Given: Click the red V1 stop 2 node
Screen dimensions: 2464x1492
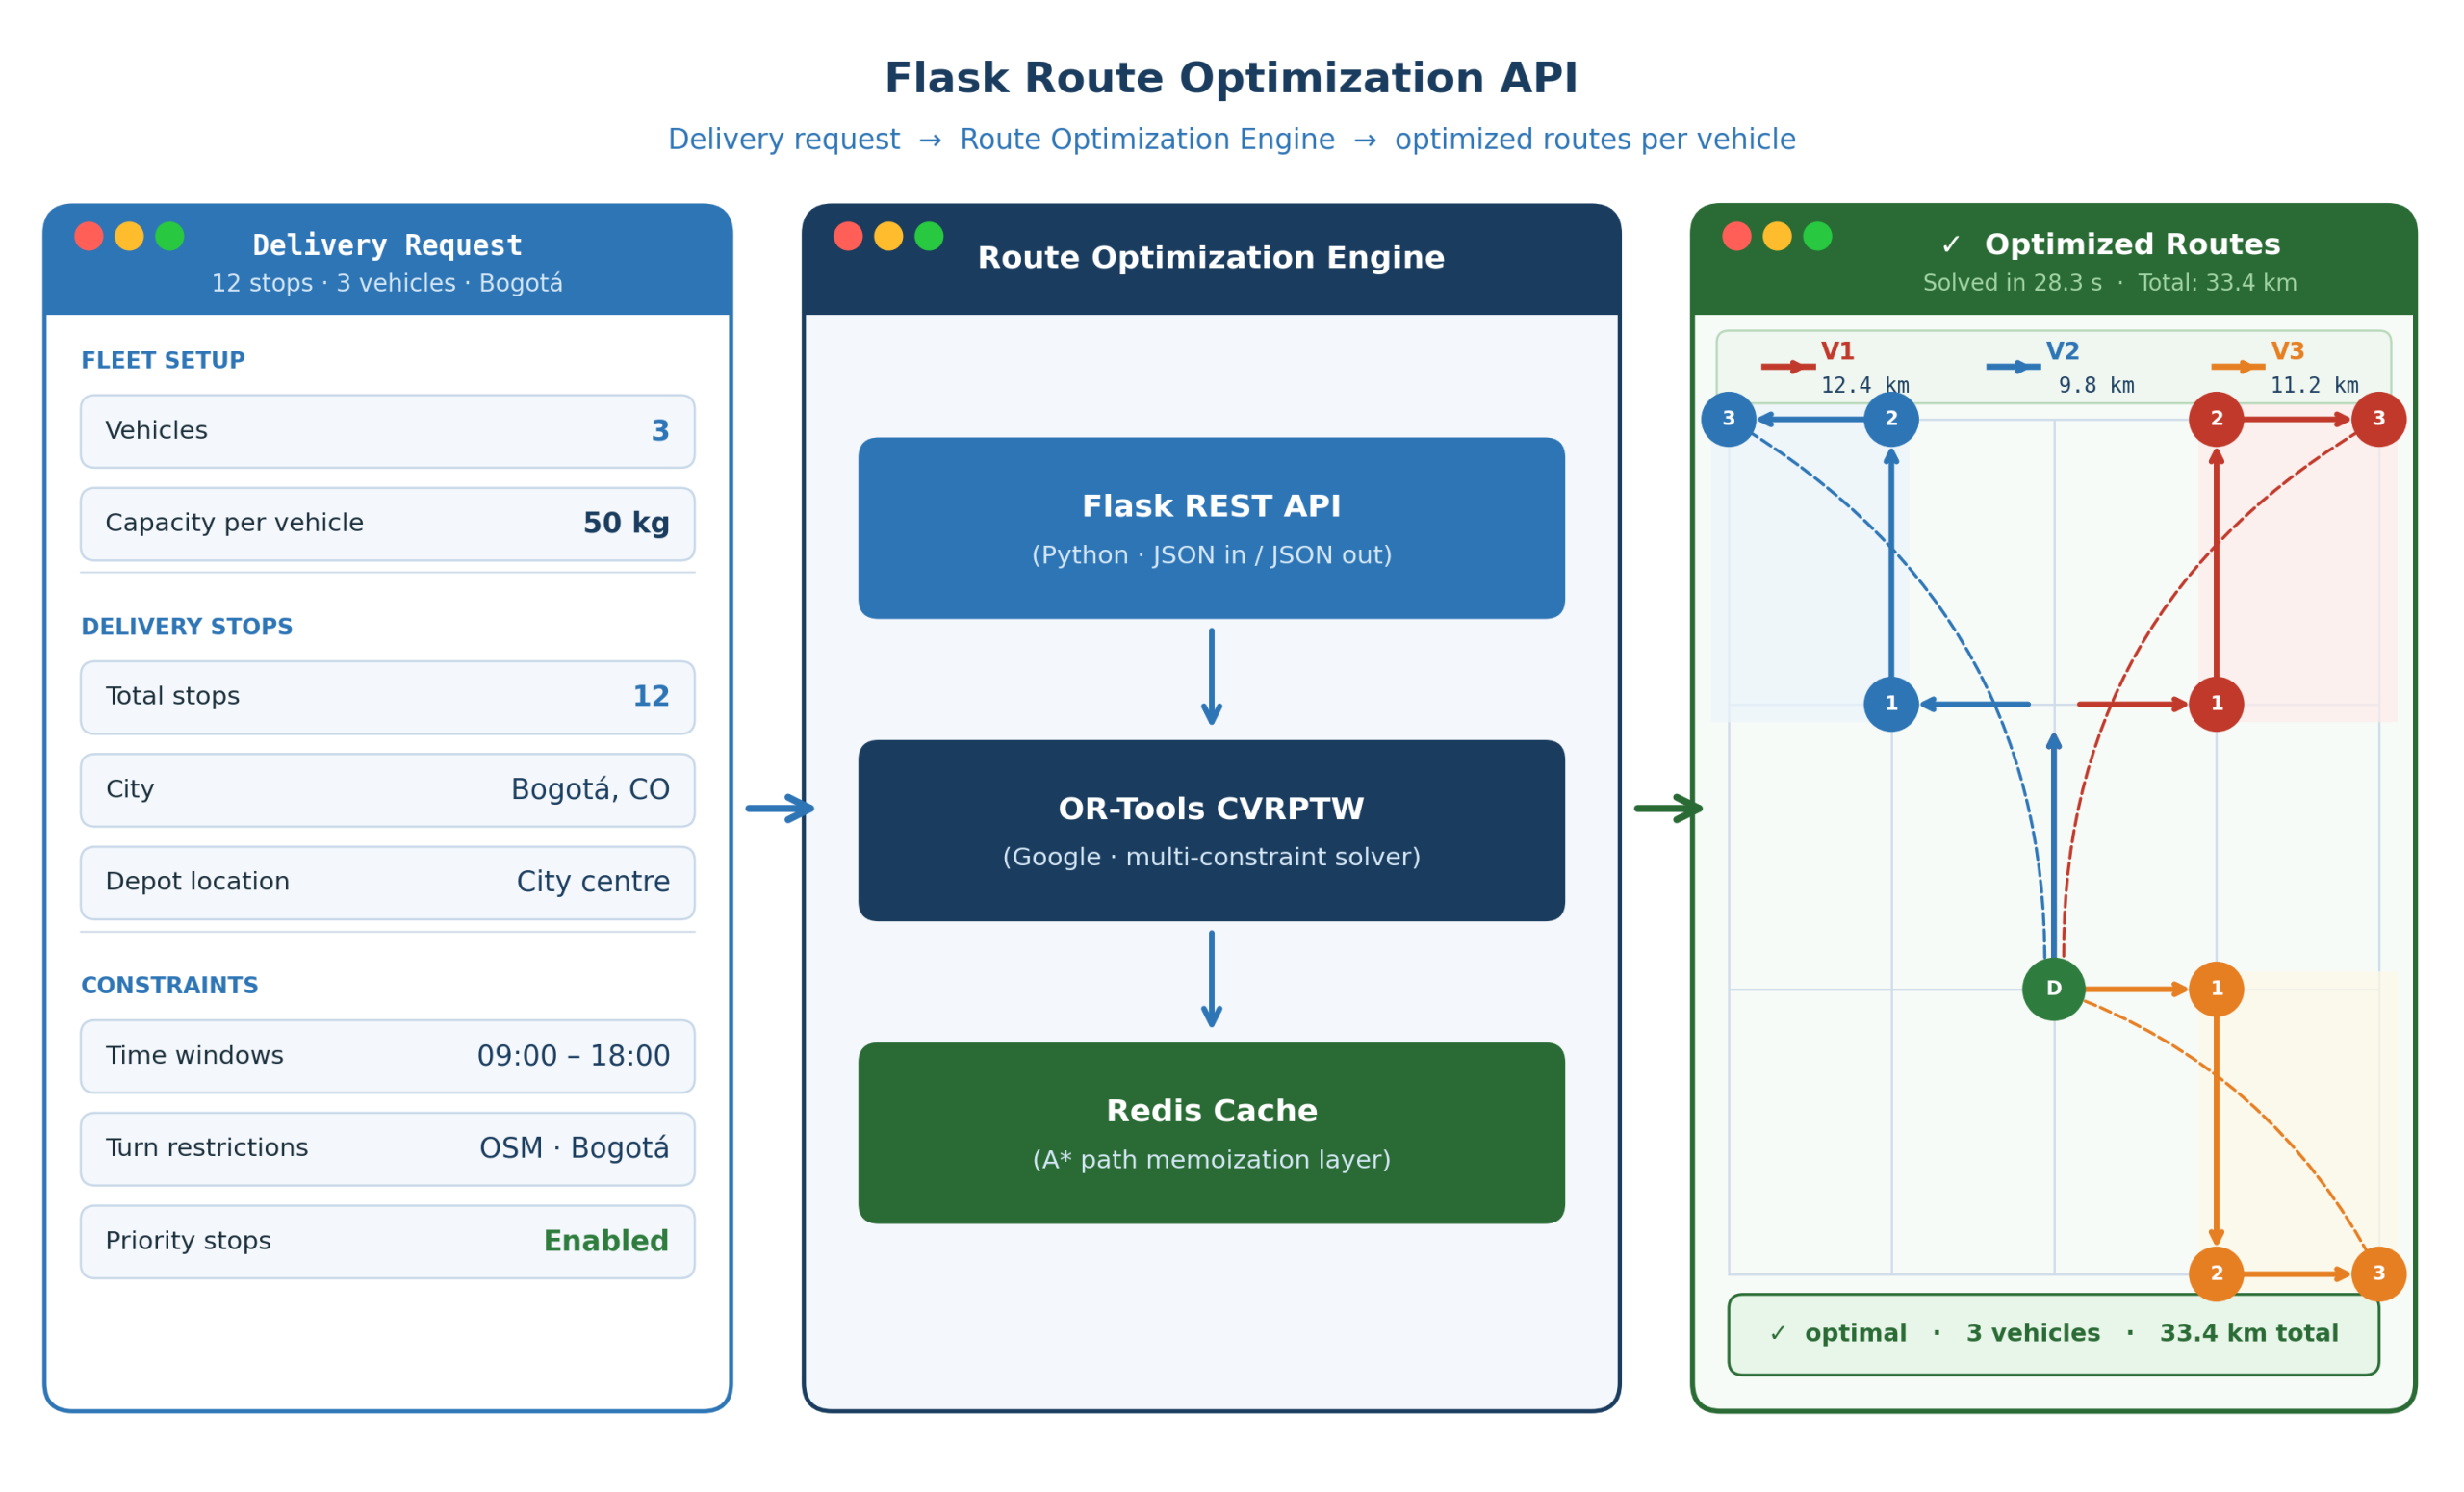Looking at the screenshot, I should tap(2216, 419).
